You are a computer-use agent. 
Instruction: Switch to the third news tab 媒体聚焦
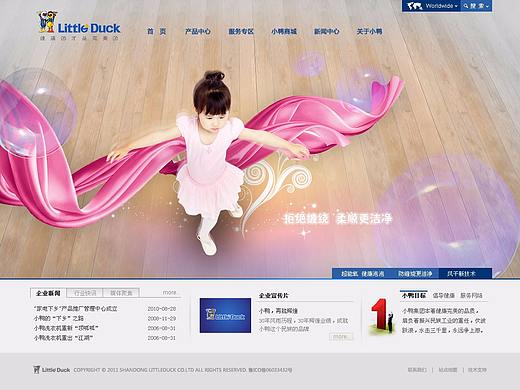point(121,293)
